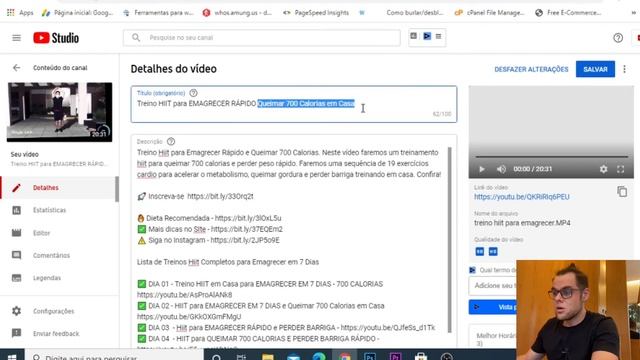Click the blue play extension icon by search
The image size is (640, 360).
(427, 36)
